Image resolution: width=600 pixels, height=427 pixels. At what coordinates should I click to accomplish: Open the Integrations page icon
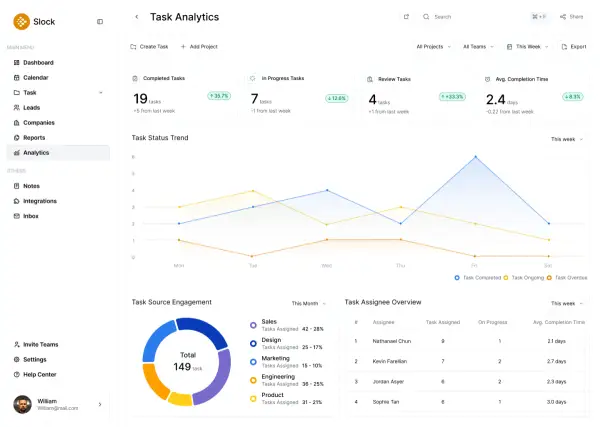17,201
